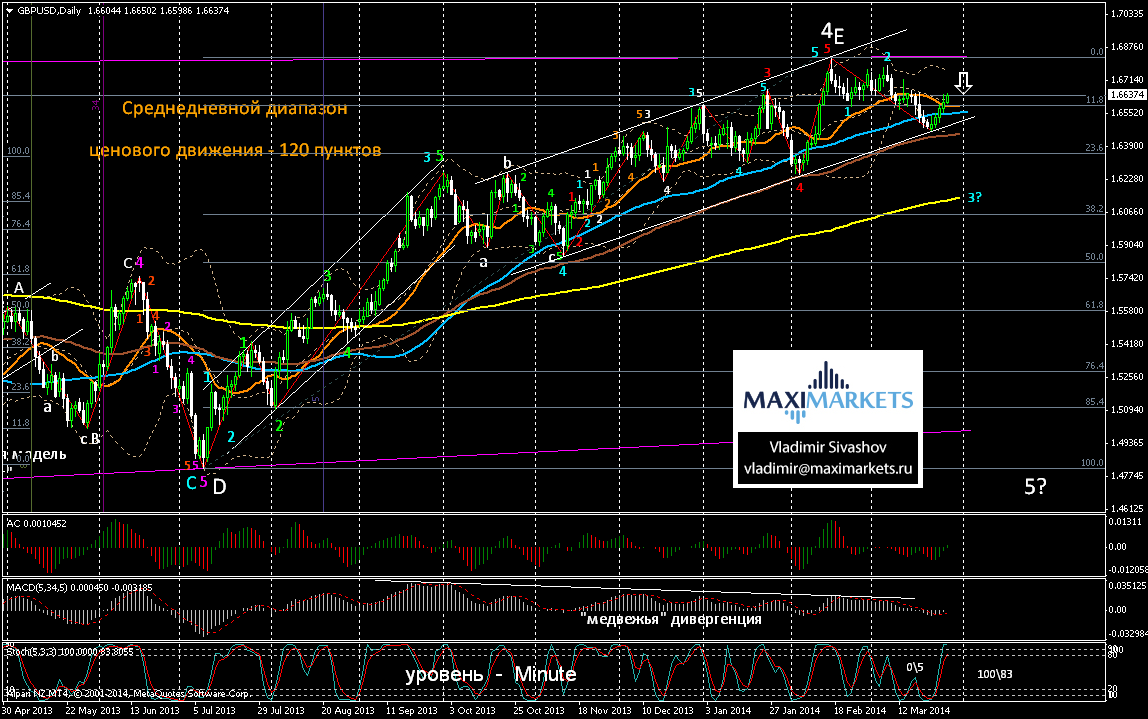Click the 1.68760 price scale value
The image size is (1148, 719).
(x=1128, y=47)
